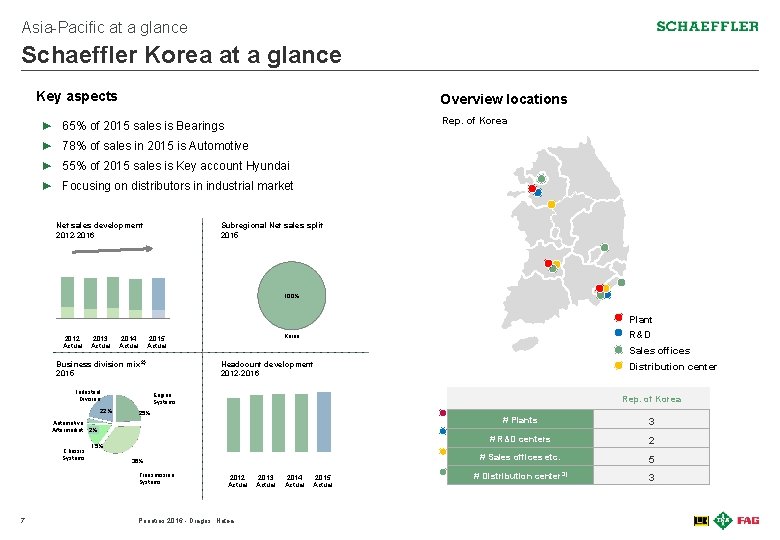The width and height of the screenshot is (780, 540).
Task: Click the green dot left of Distribution center row
Action: (x=443, y=471)
